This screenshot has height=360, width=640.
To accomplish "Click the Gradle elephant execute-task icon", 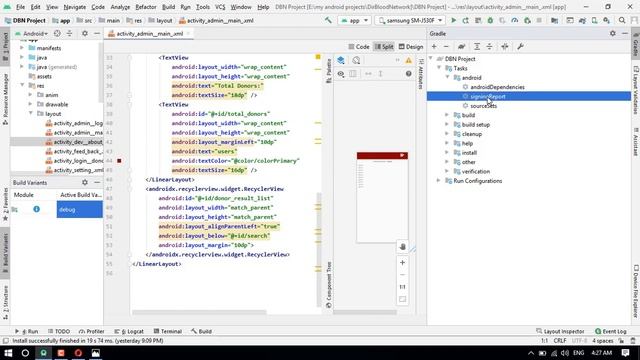I will [462, 47].
